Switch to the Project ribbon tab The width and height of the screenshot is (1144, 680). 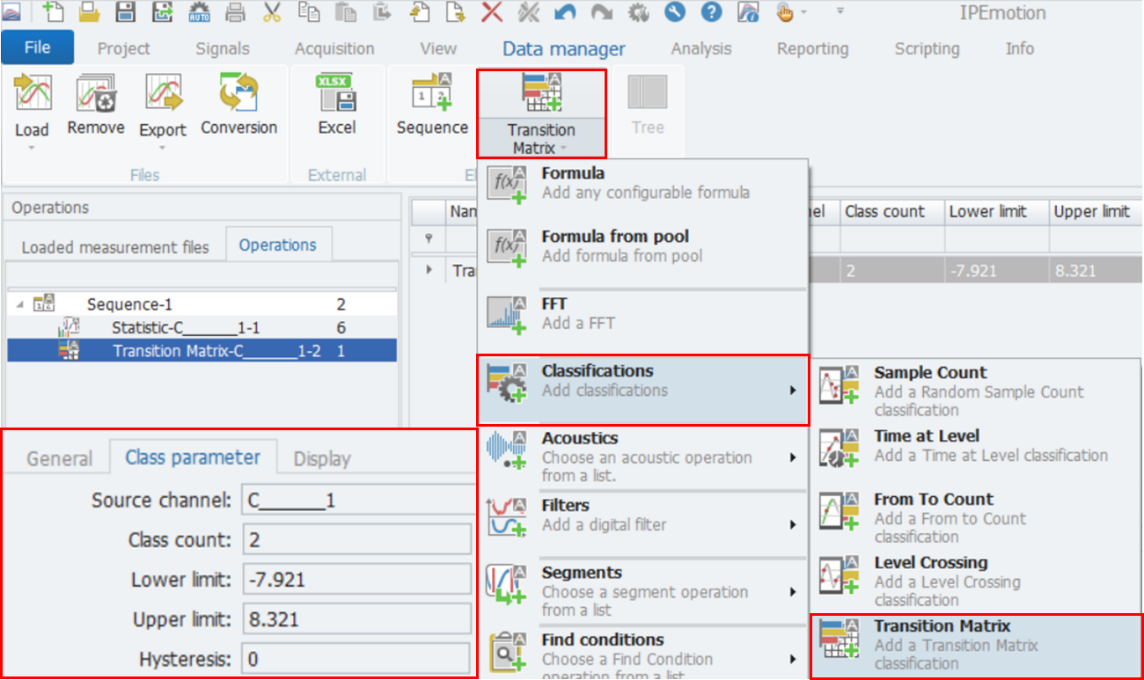point(123,48)
